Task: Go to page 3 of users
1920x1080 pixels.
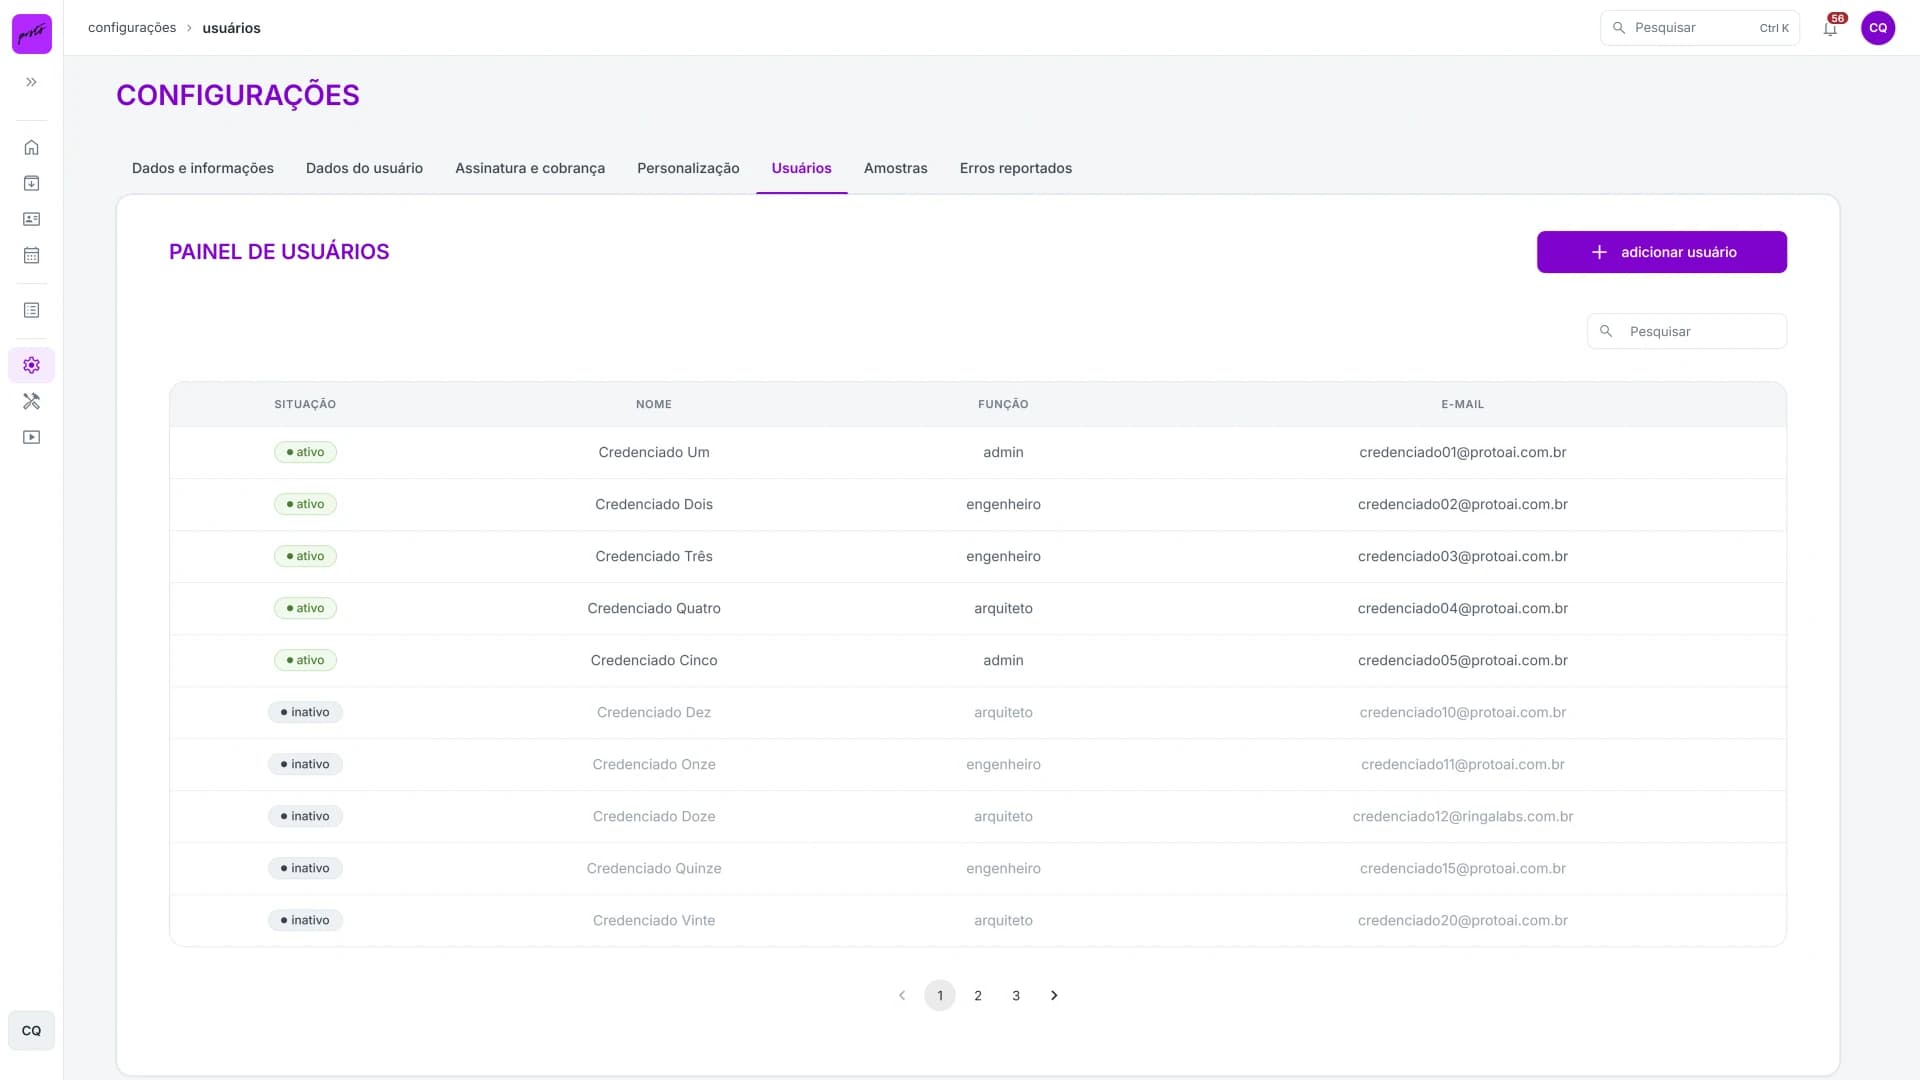Action: (x=1016, y=995)
